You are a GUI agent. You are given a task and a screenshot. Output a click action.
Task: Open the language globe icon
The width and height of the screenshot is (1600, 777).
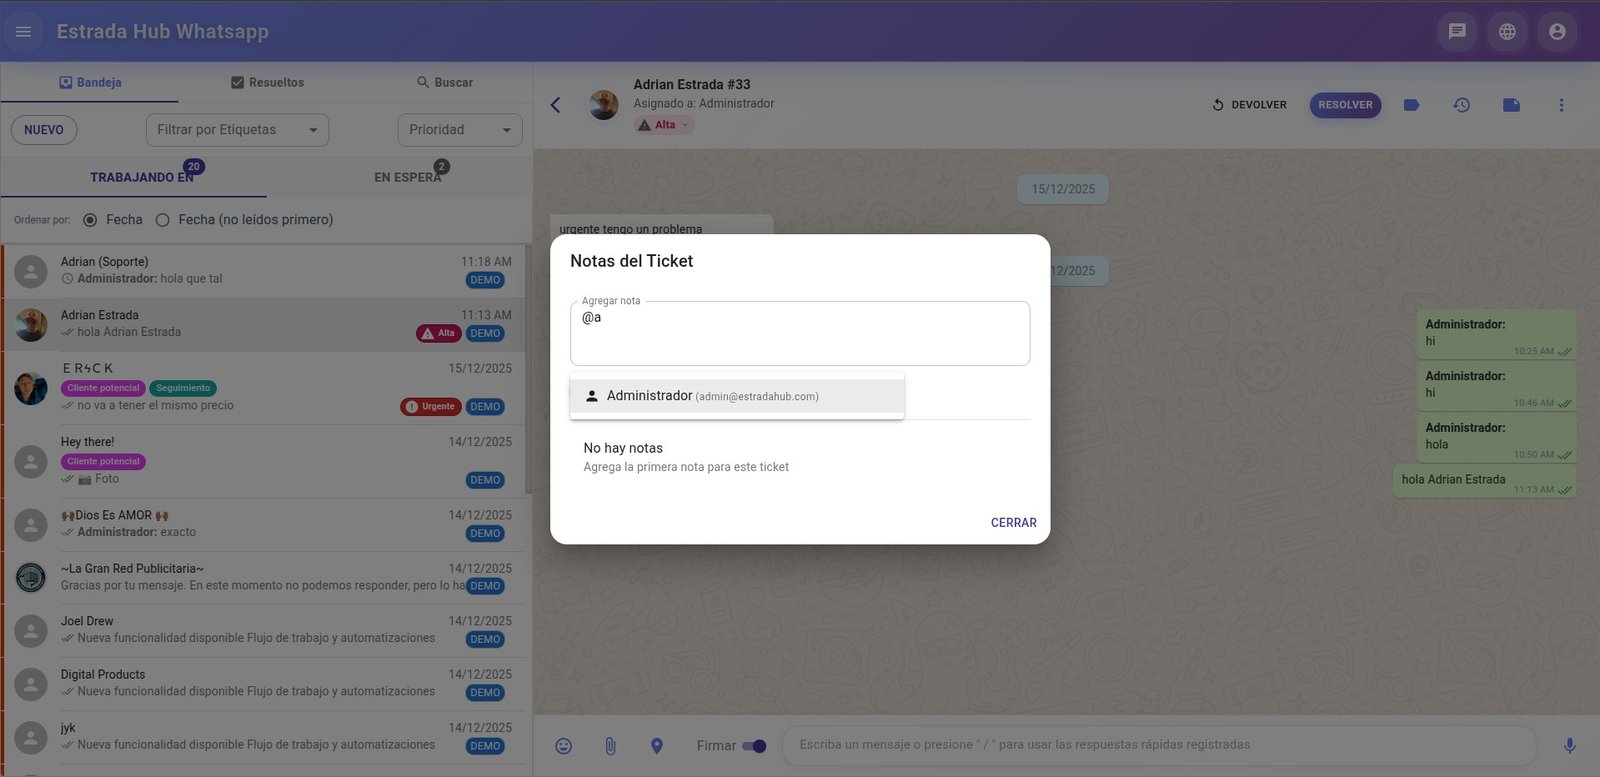1507,32
